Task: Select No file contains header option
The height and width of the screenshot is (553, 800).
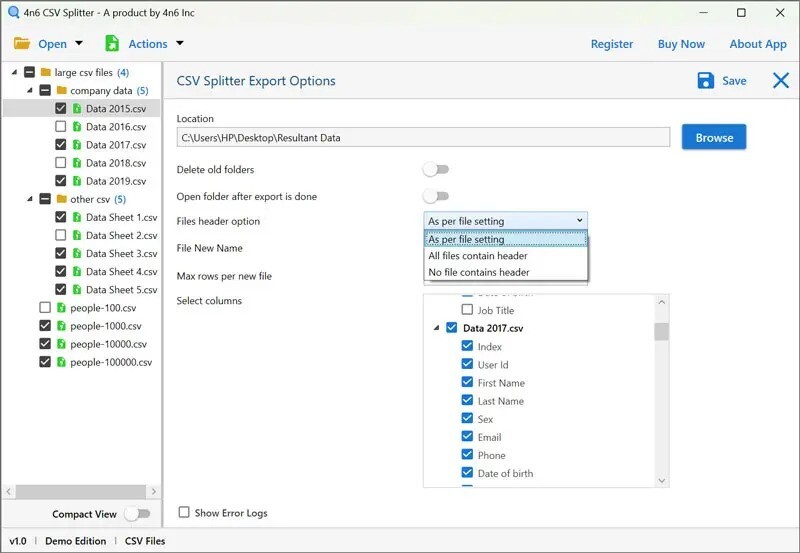Action: [x=506, y=272]
